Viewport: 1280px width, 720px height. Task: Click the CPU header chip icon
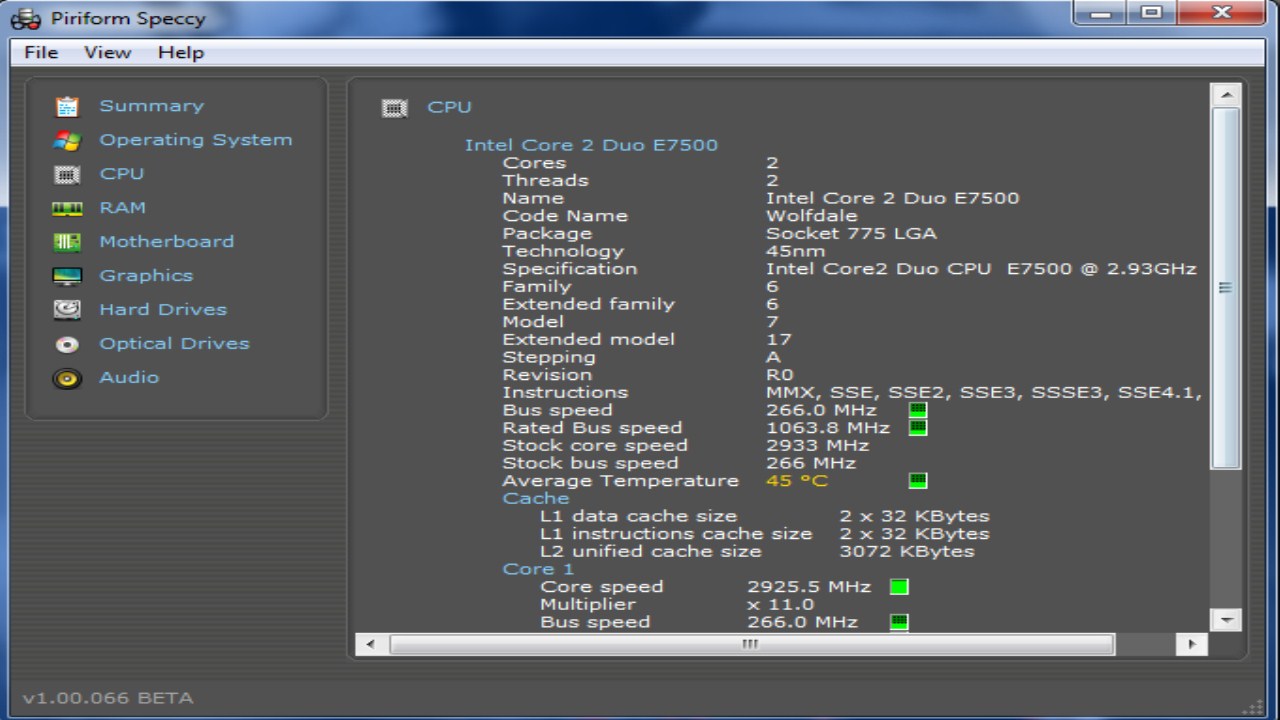click(395, 108)
